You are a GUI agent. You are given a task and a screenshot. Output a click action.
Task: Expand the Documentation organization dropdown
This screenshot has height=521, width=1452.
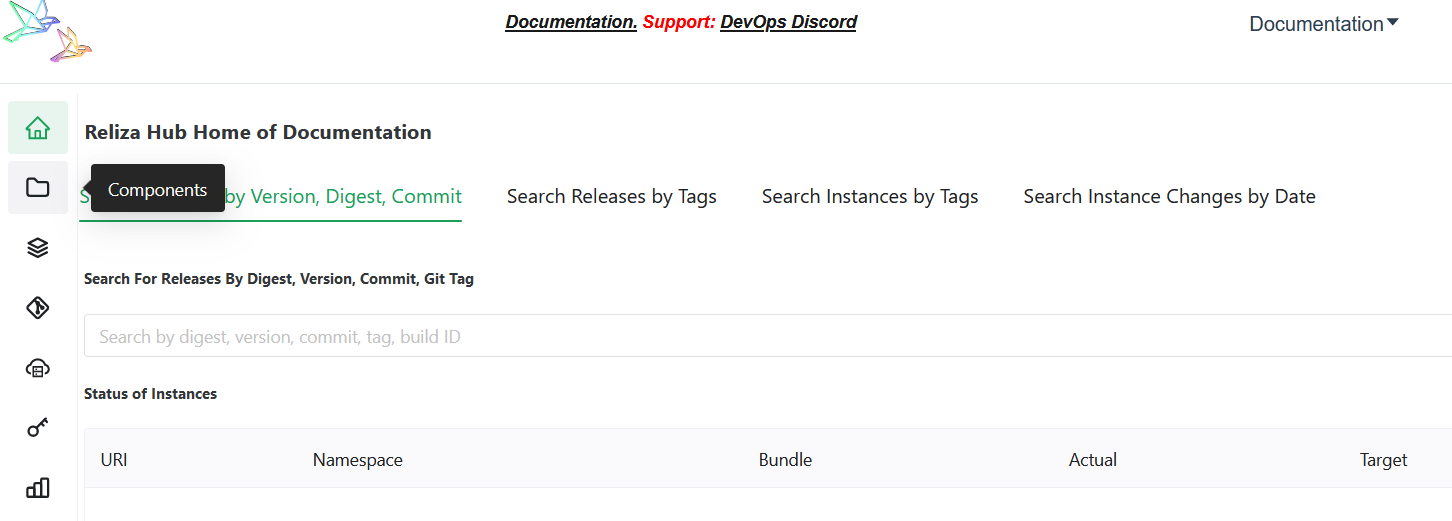coord(1324,24)
